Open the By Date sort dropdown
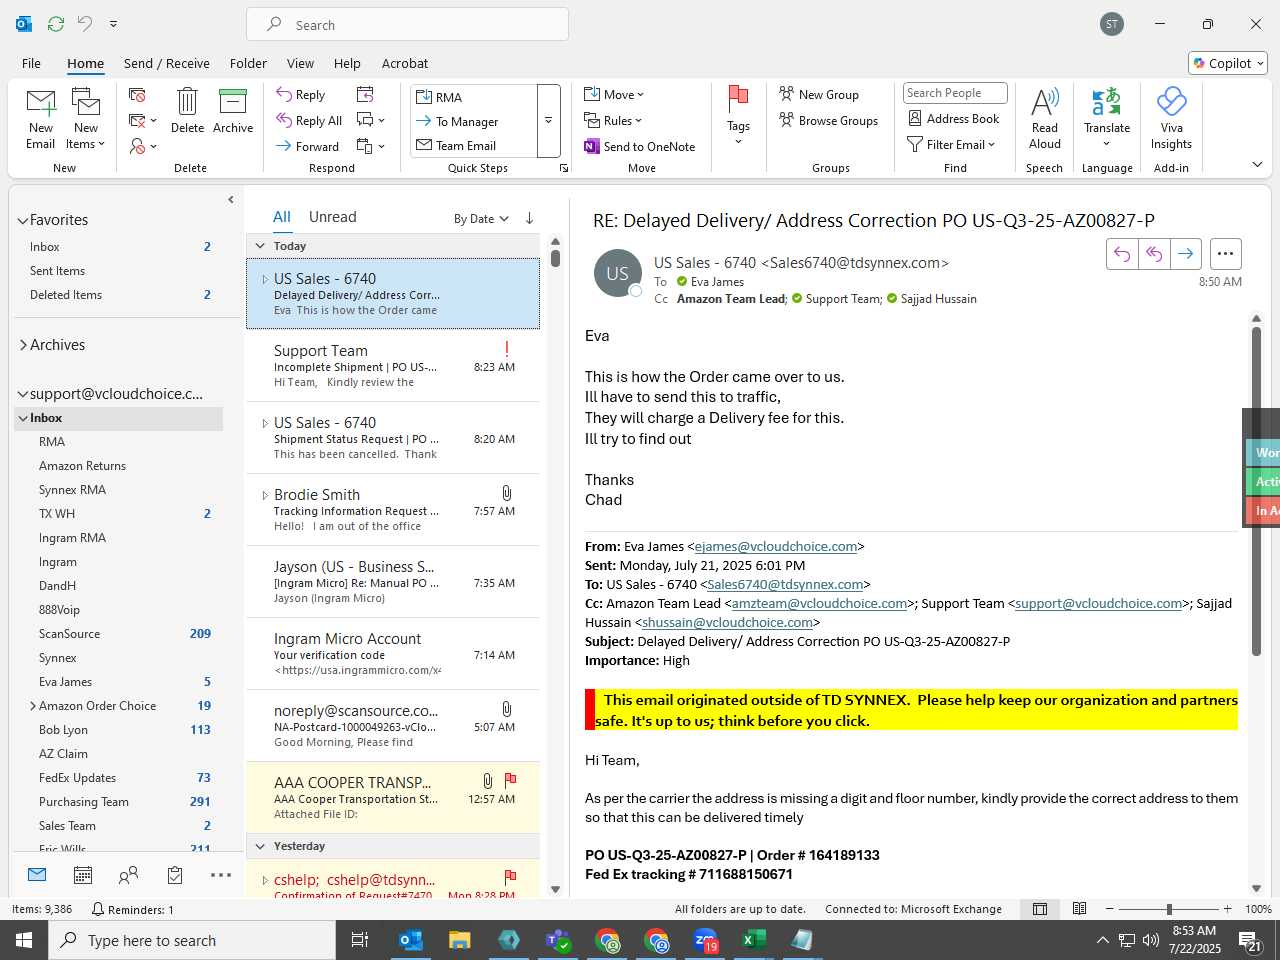Viewport: 1280px width, 960px height. [481, 219]
